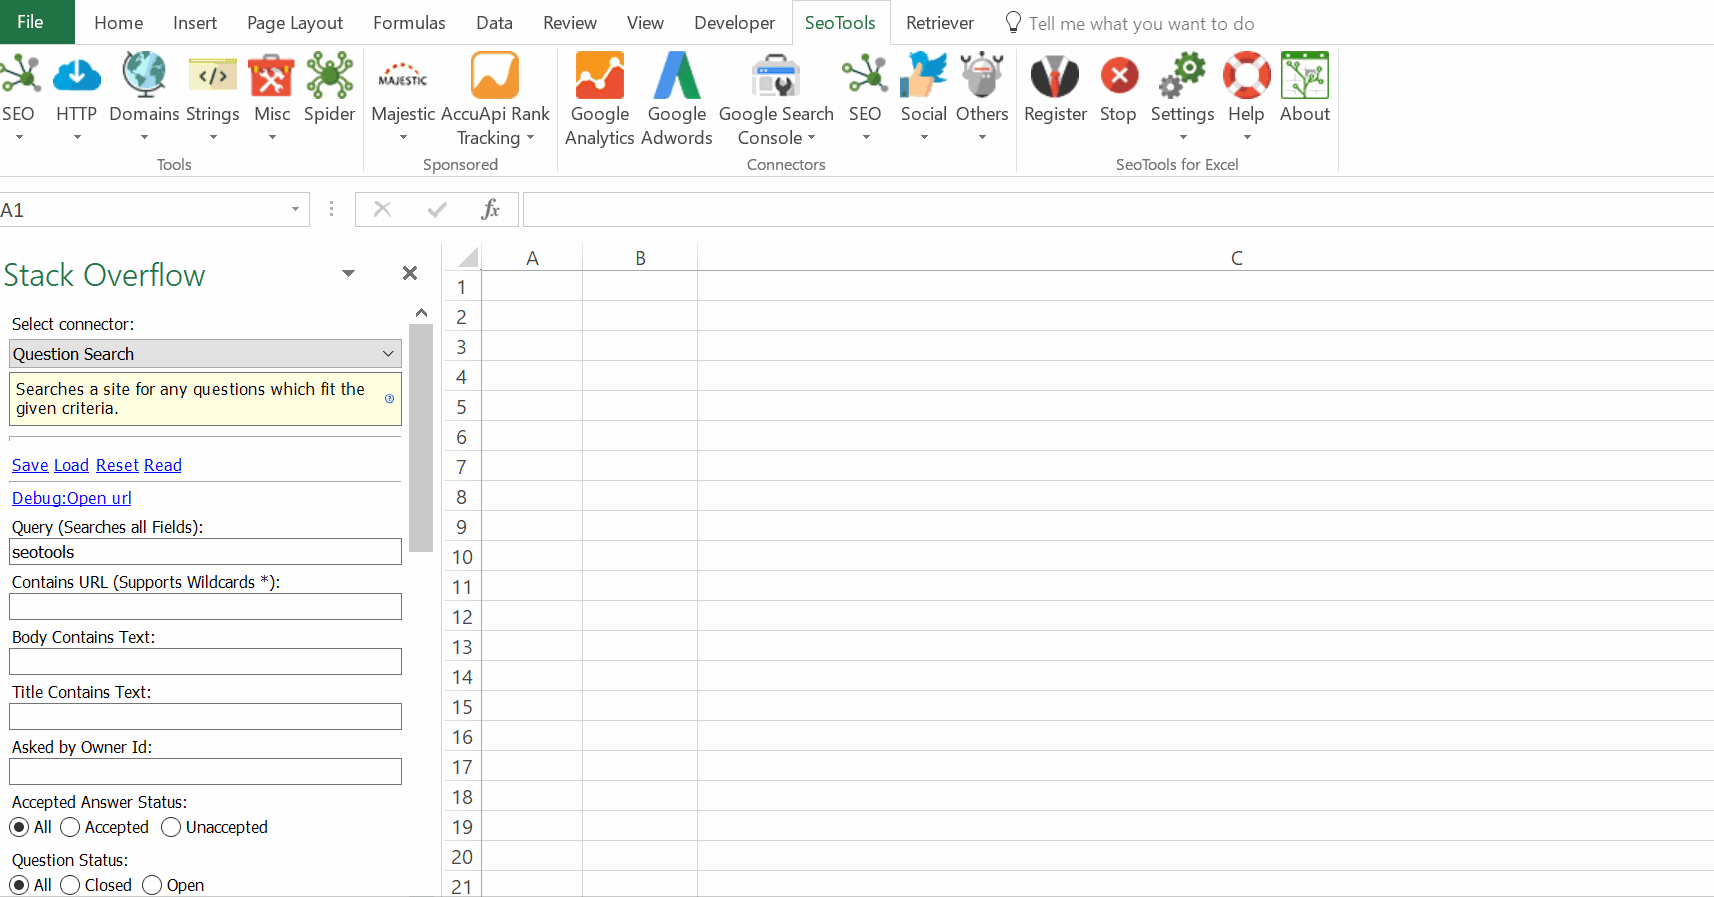Click the About icon
This screenshot has width=1714, height=897.
(x=1305, y=76)
